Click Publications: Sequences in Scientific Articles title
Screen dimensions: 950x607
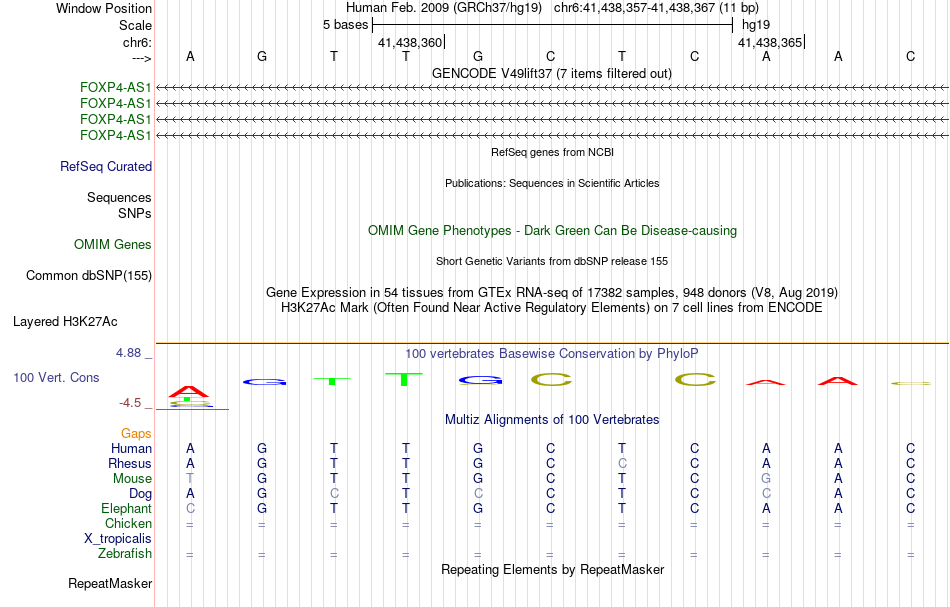pos(552,184)
